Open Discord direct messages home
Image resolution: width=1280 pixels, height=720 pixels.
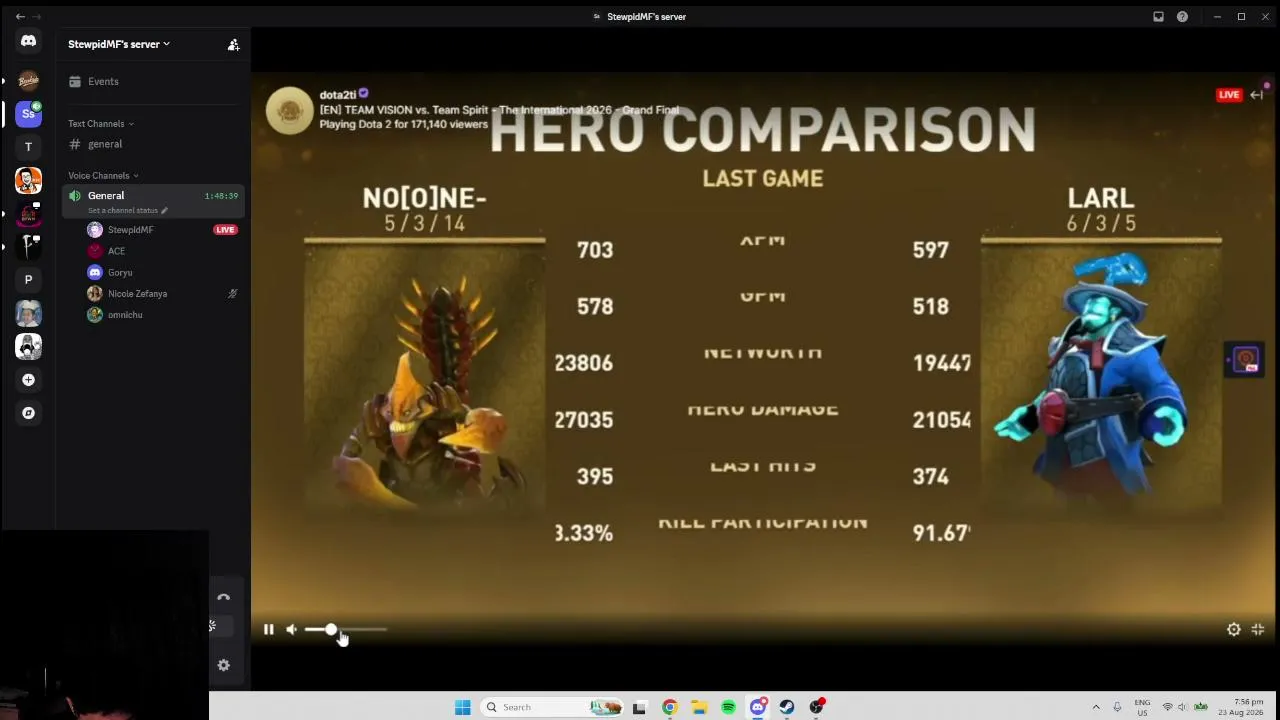[x=28, y=41]
